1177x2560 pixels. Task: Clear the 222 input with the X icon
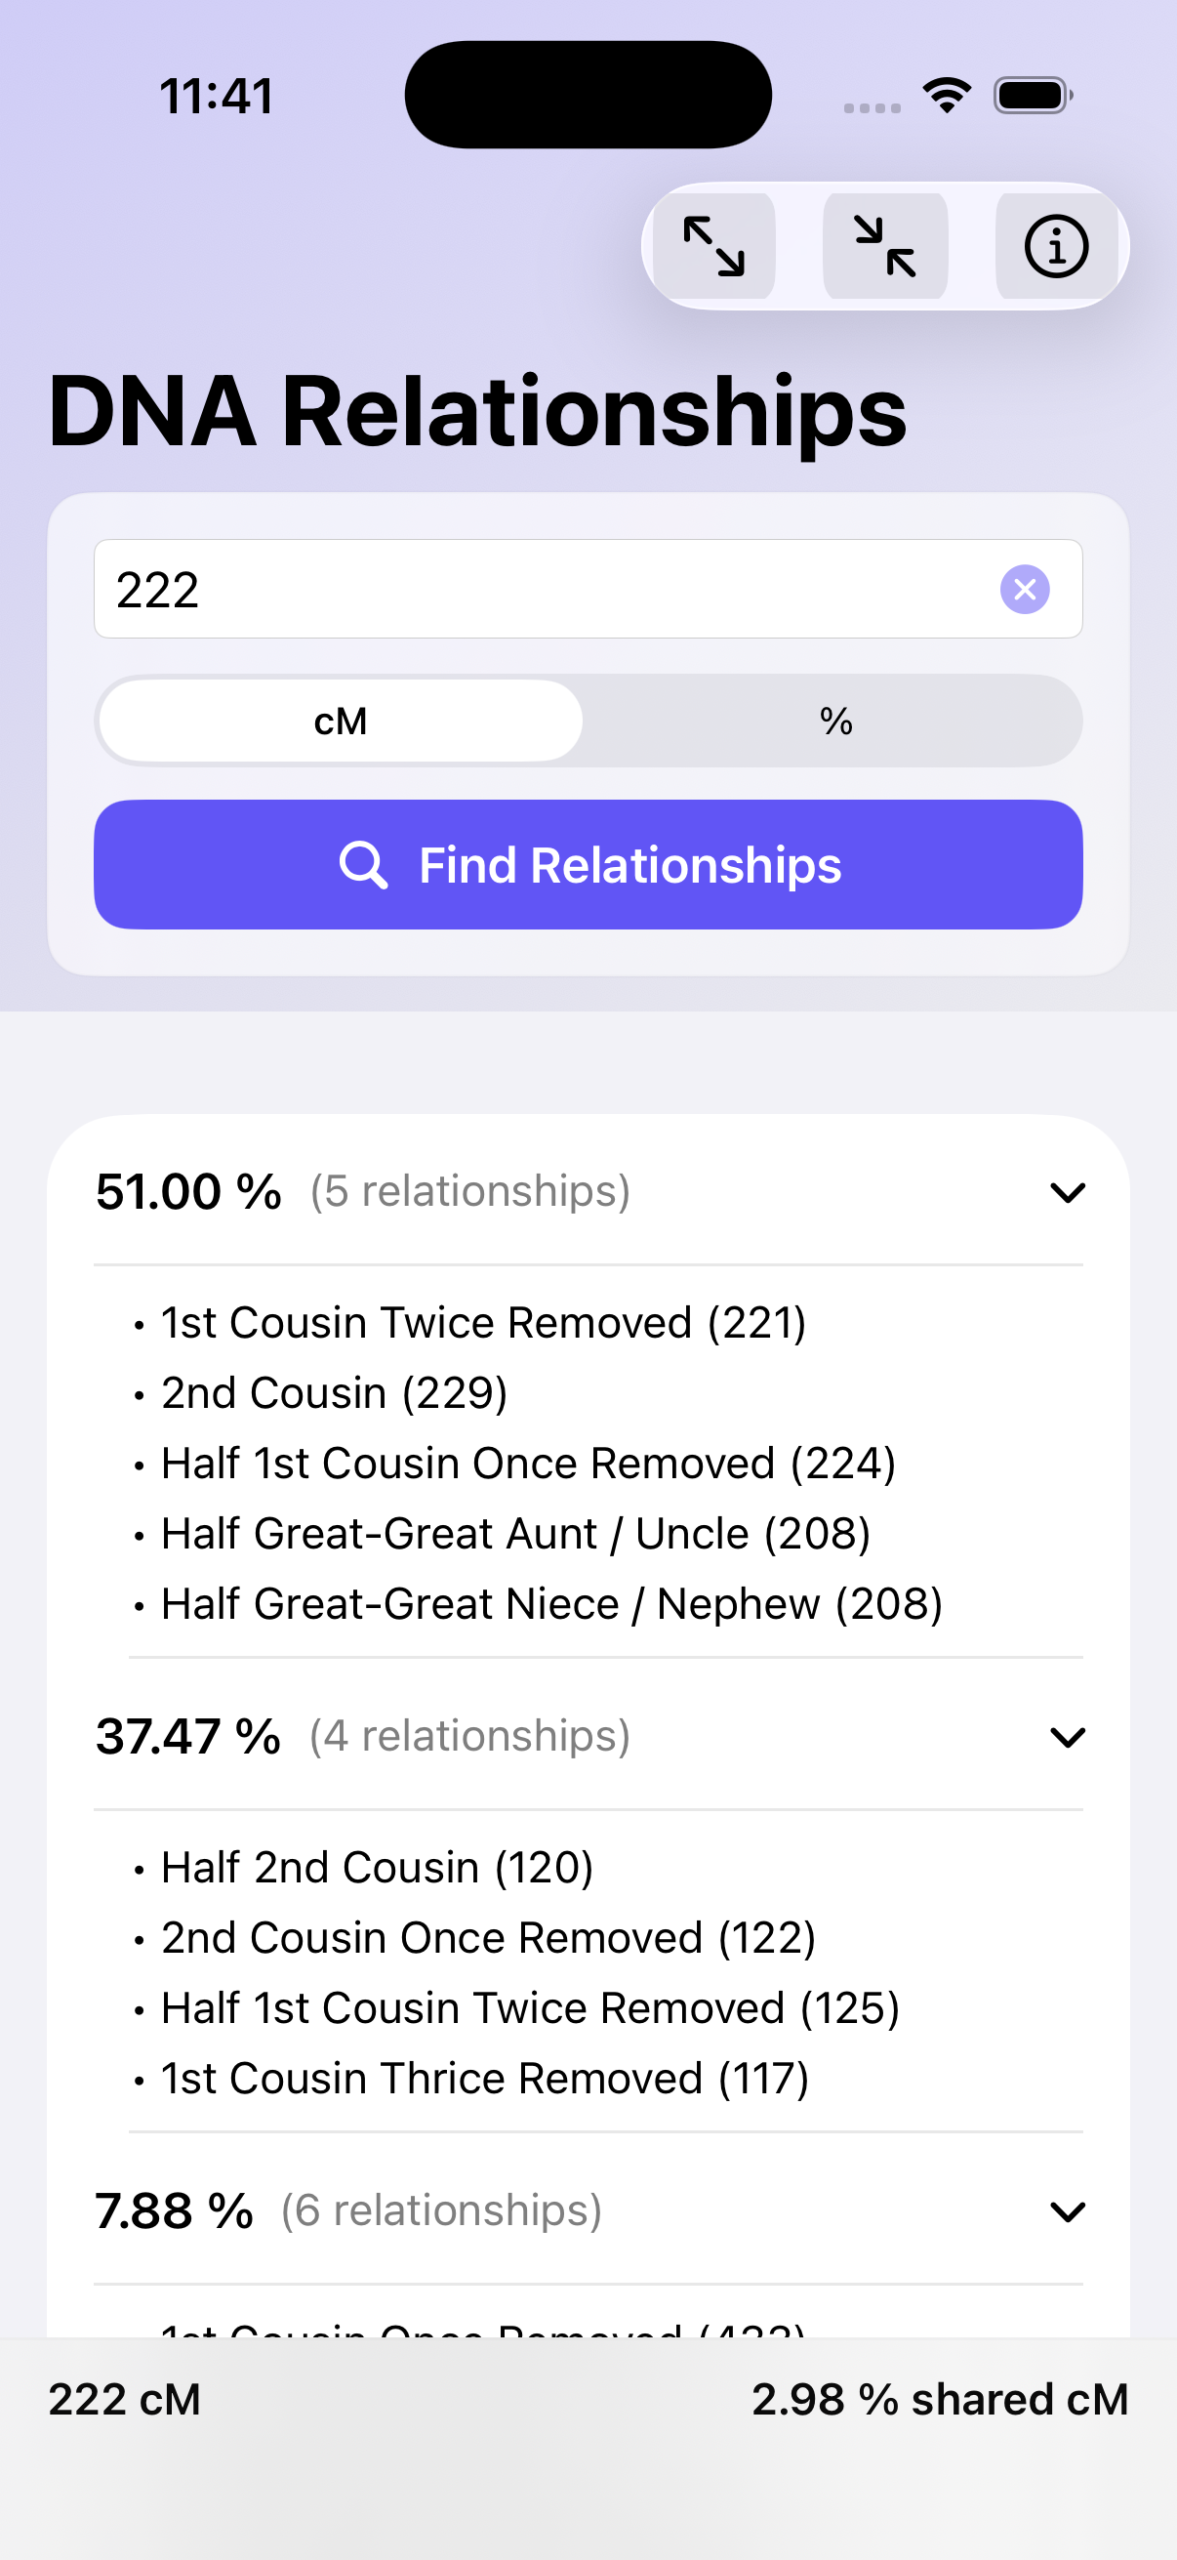(x=1024, y=589)
